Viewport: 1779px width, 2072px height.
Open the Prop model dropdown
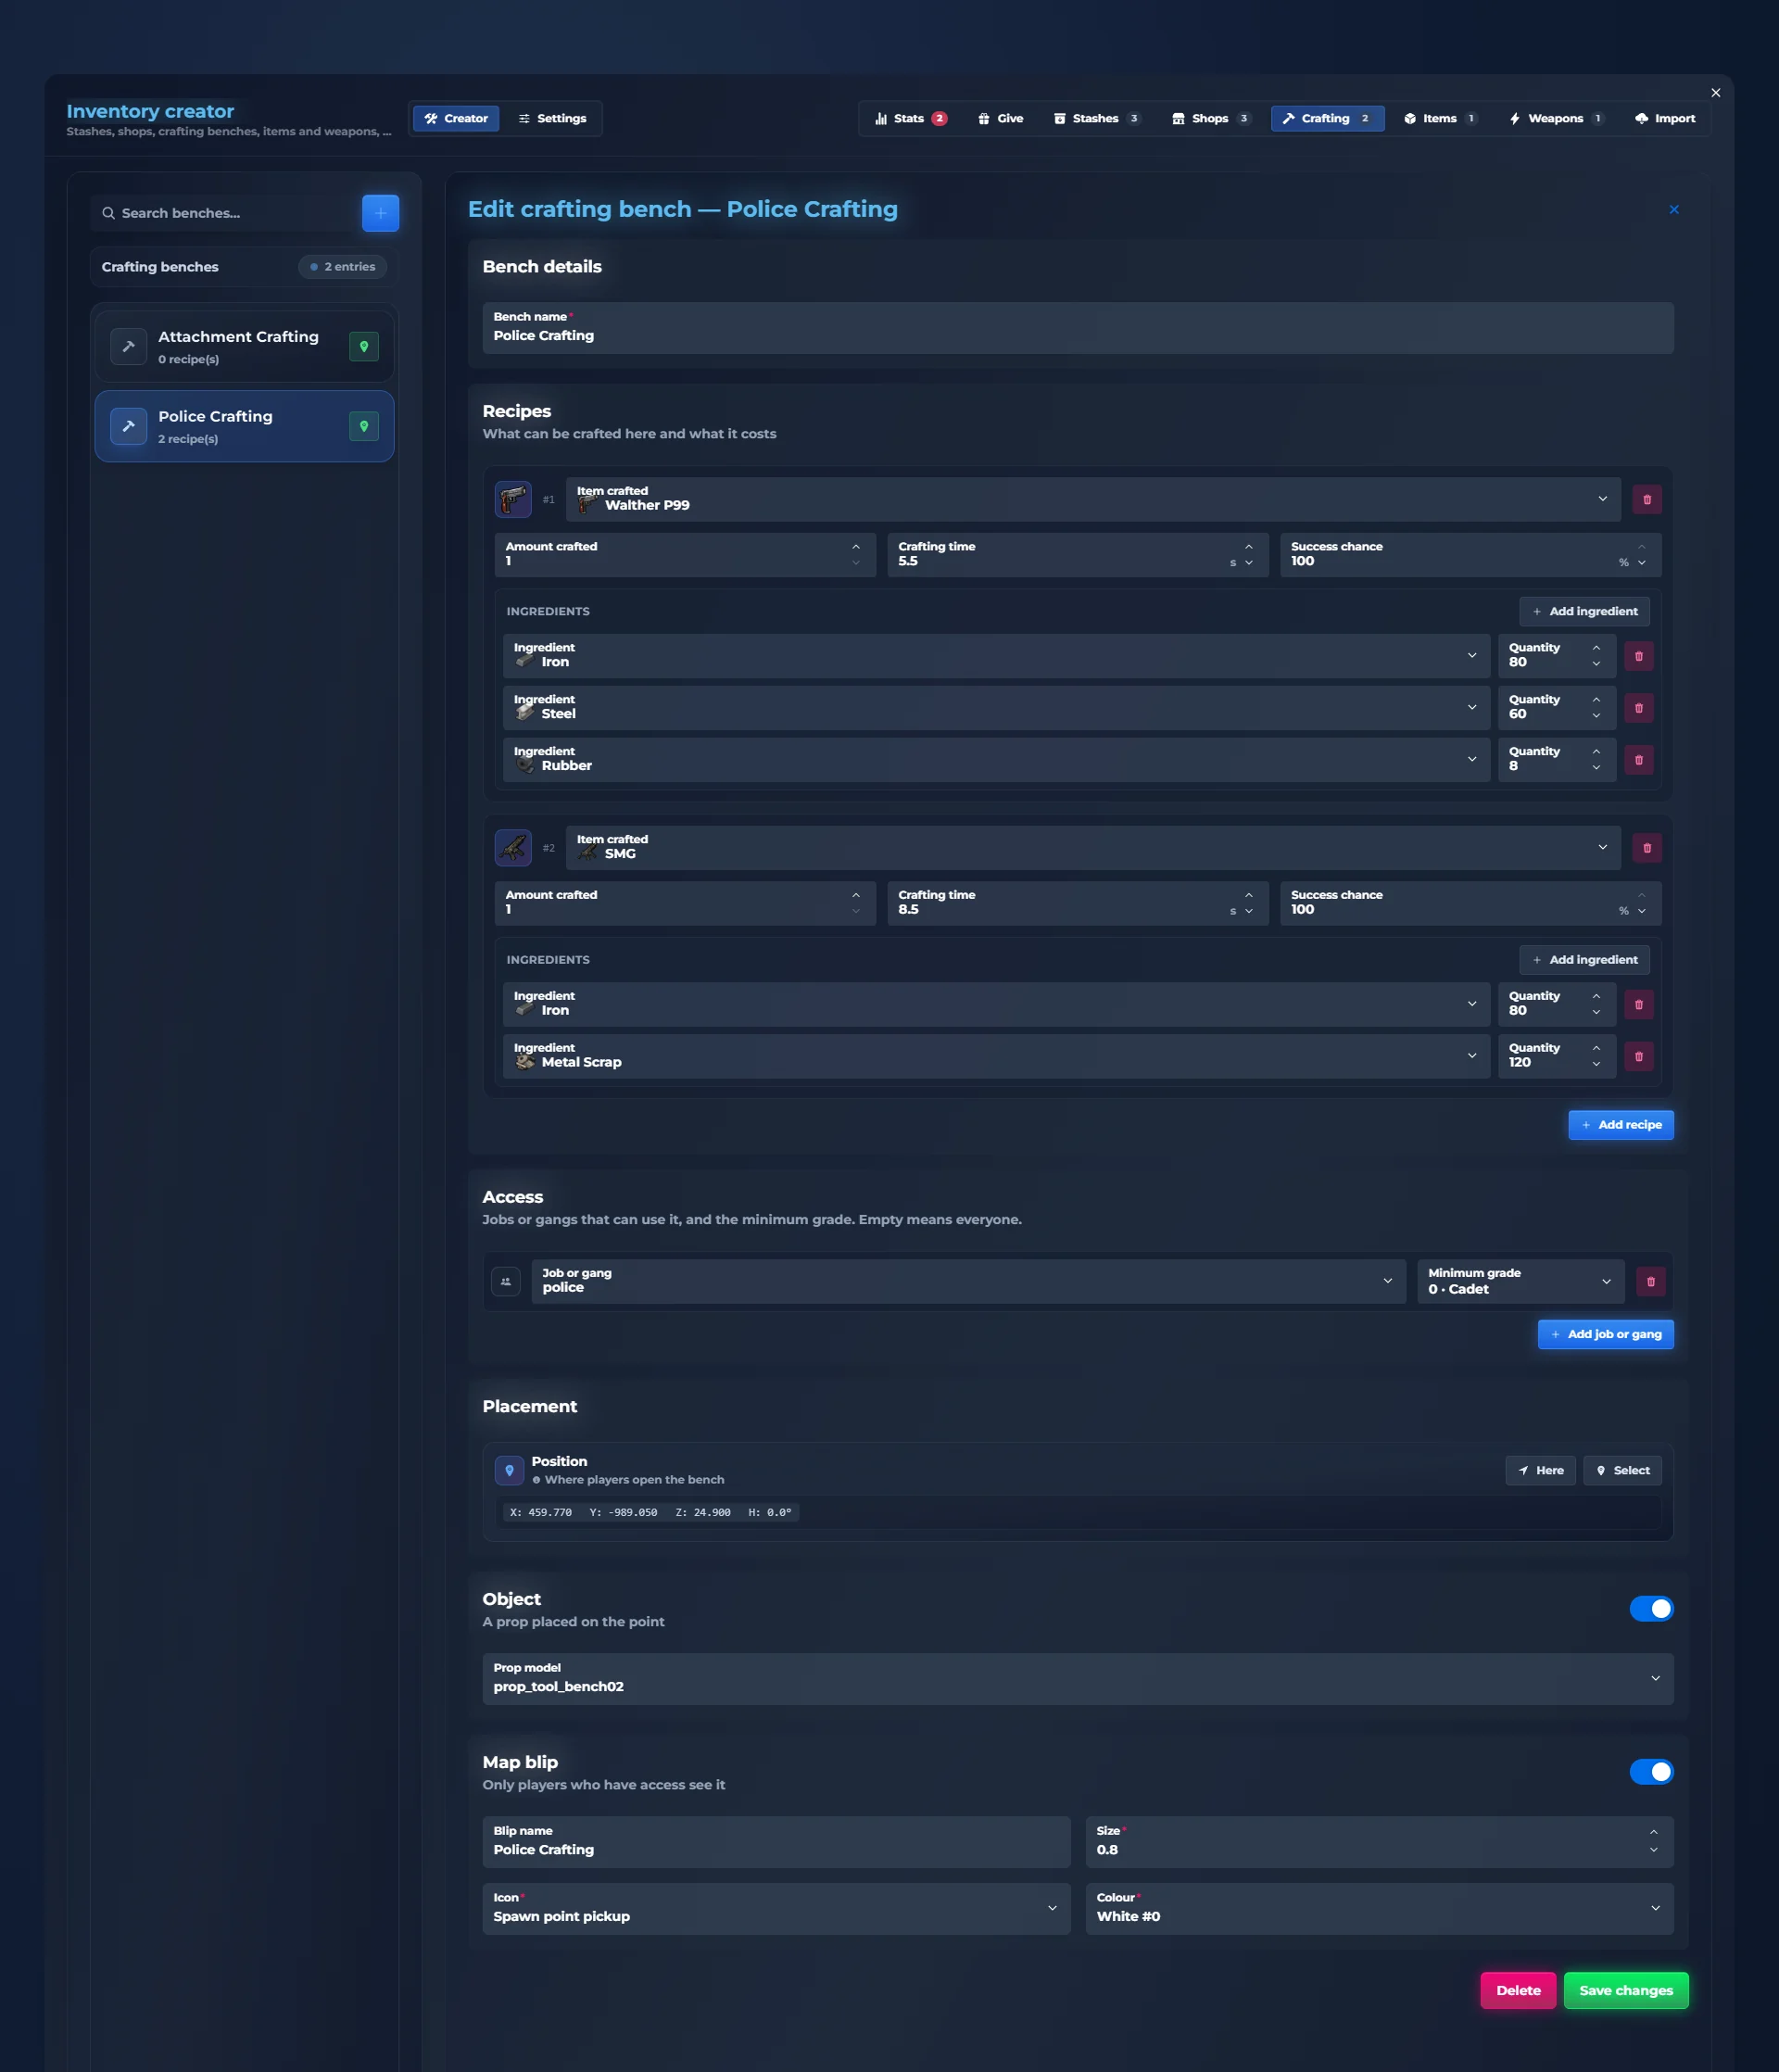click(1077, 1679)
